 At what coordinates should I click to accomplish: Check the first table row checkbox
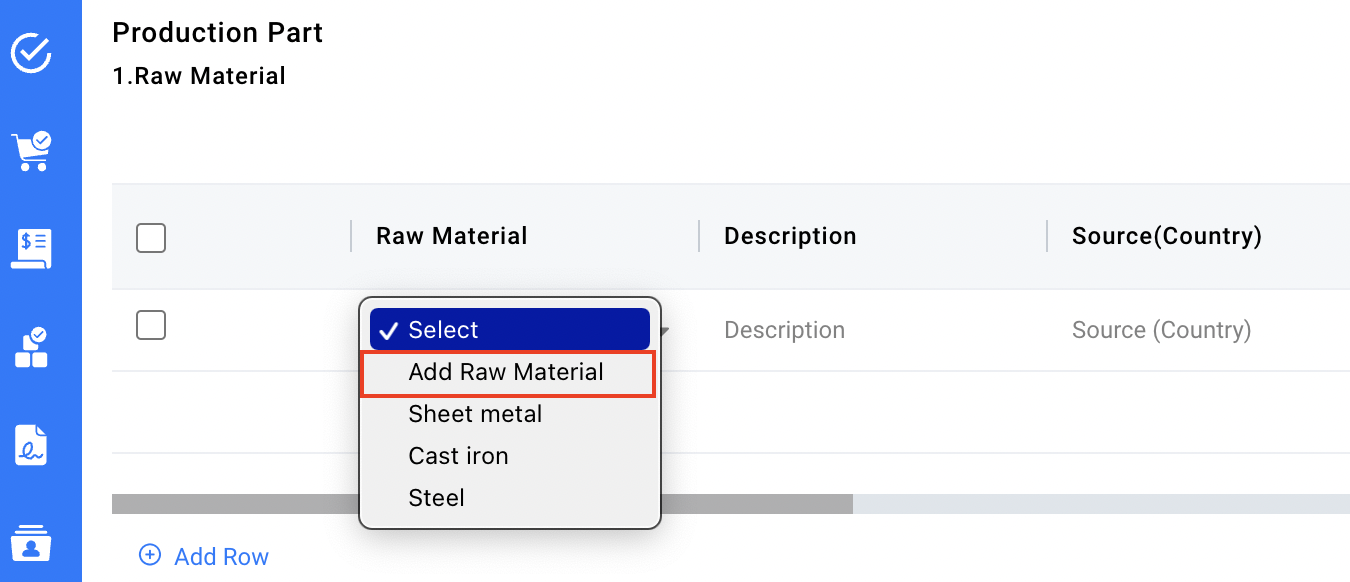pos(151,325)
